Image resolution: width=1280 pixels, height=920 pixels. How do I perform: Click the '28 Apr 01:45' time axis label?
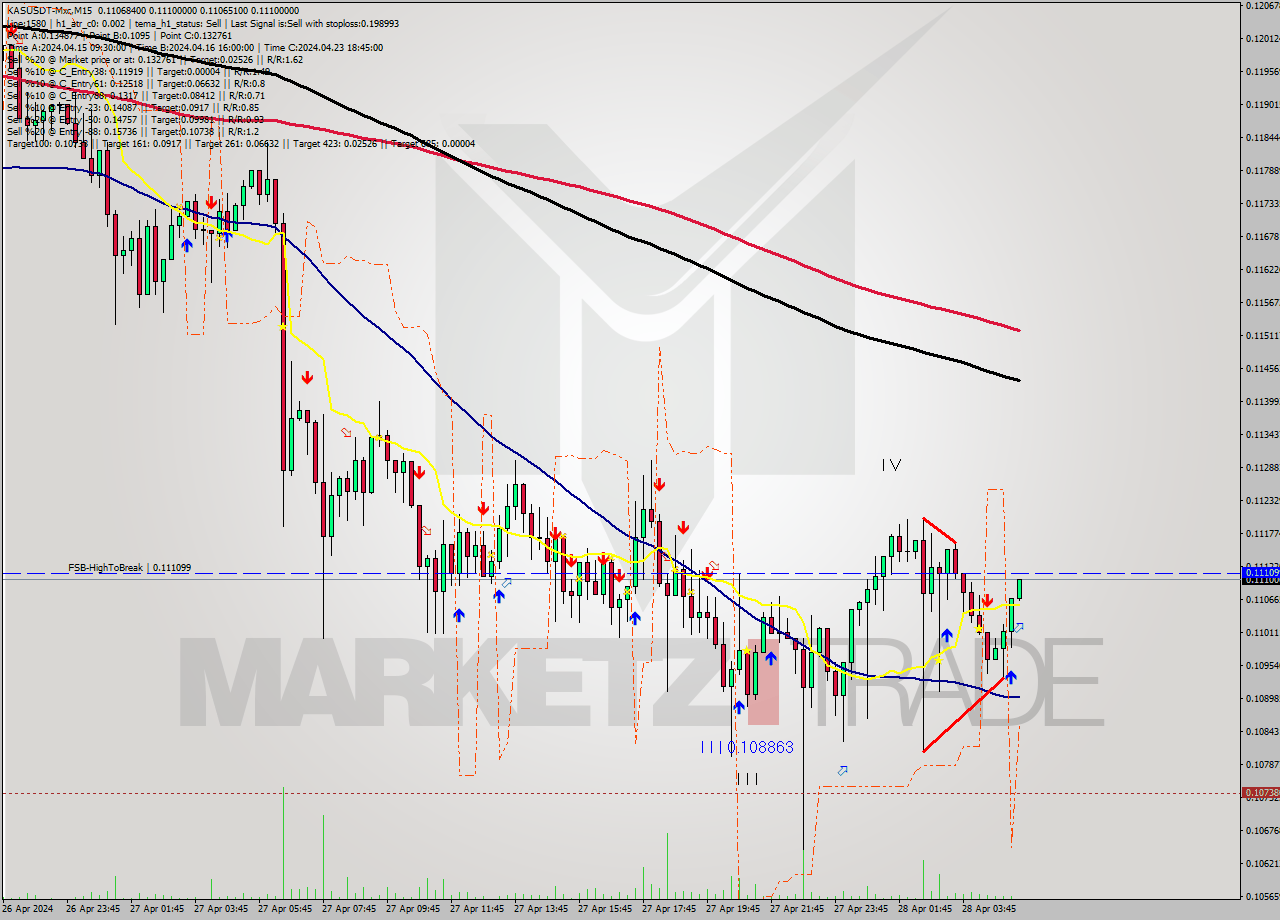pos(926,909)
